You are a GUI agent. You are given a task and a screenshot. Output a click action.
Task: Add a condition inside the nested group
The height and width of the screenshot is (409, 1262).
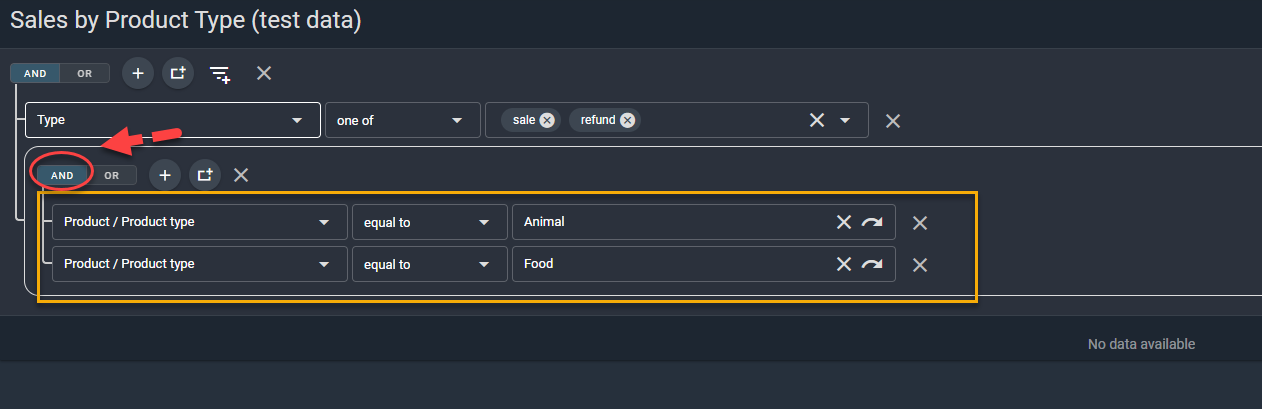click(165, 175)
